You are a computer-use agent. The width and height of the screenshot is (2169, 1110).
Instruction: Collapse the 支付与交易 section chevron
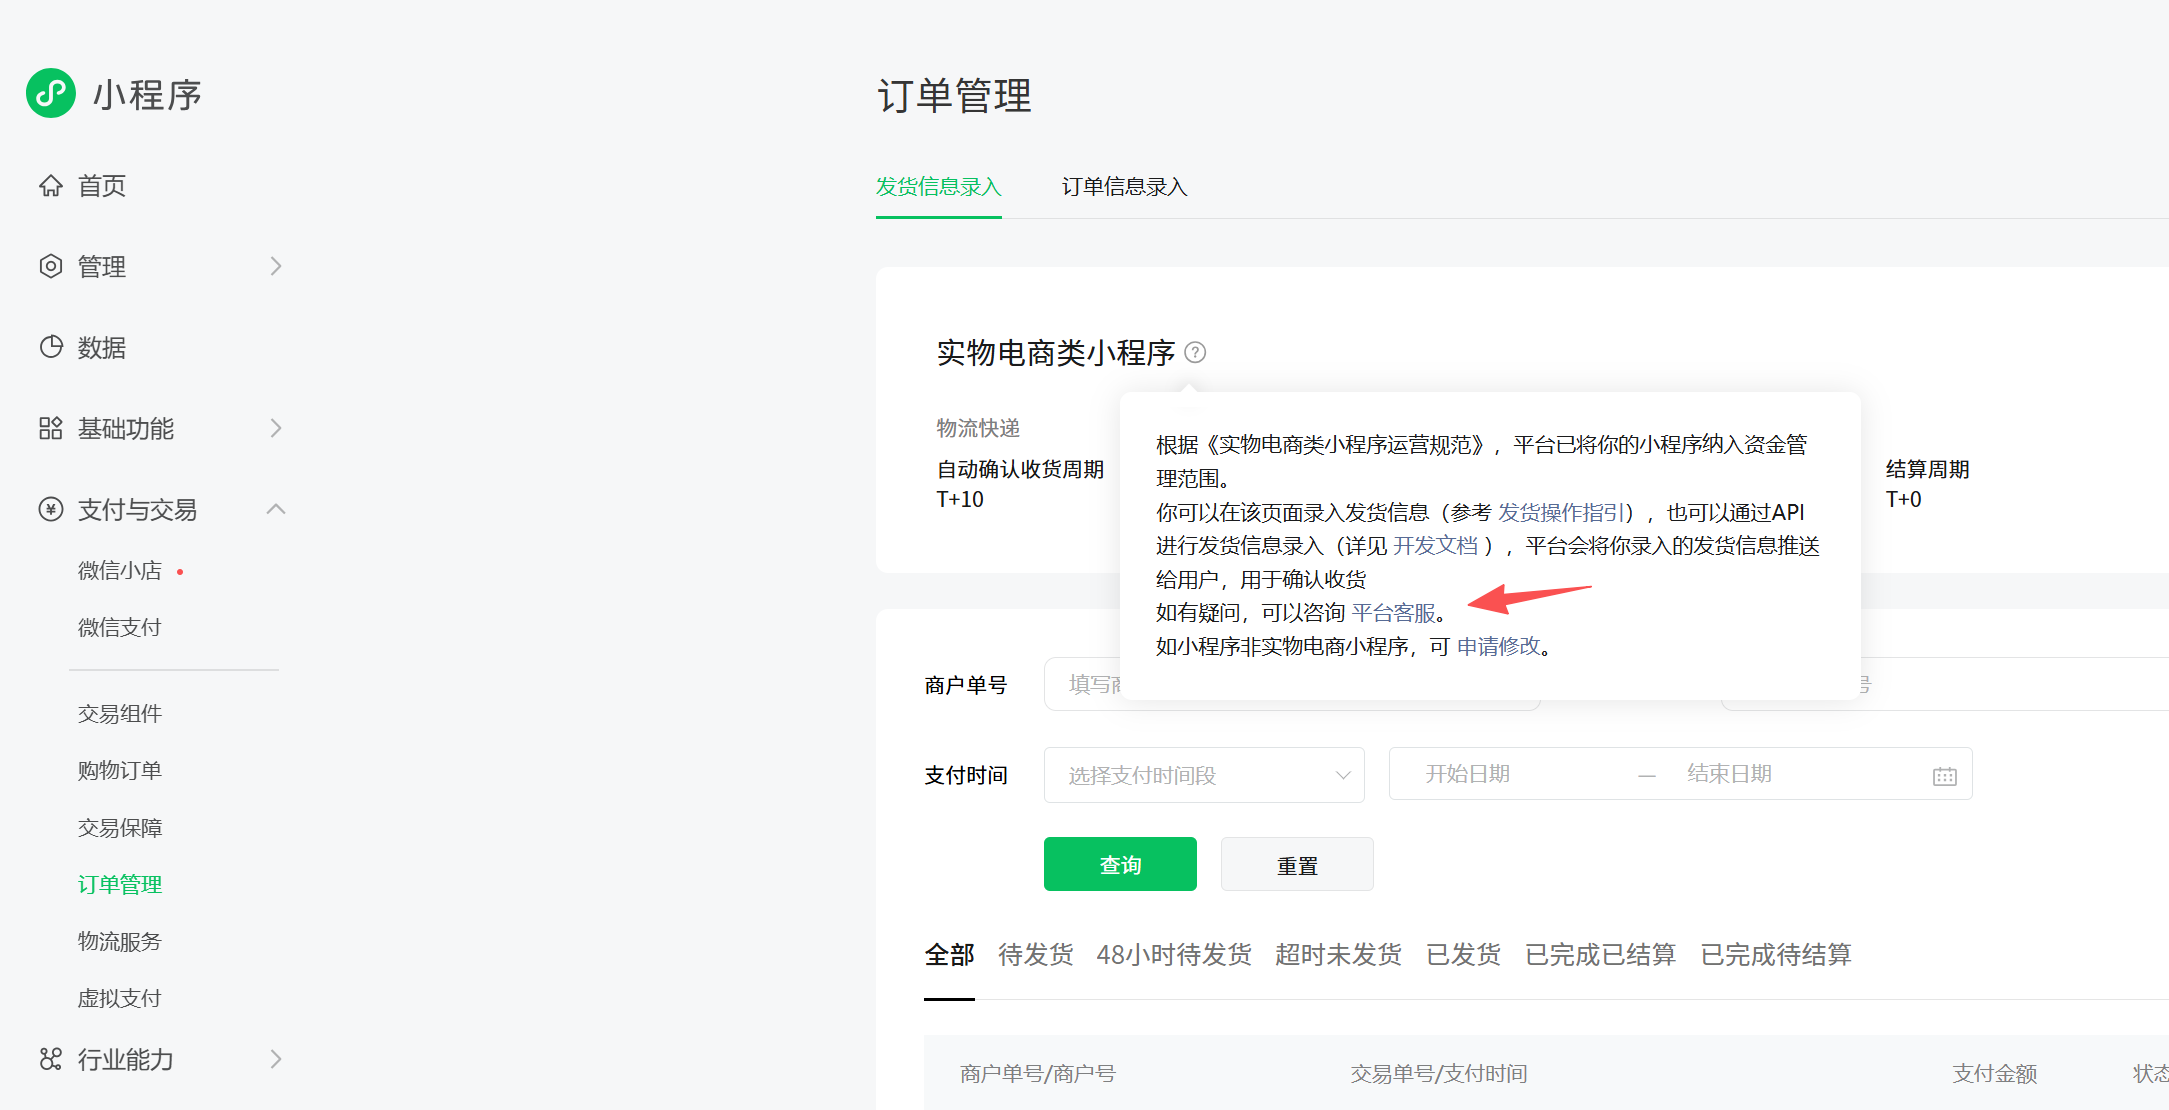[x=276, y=509]
